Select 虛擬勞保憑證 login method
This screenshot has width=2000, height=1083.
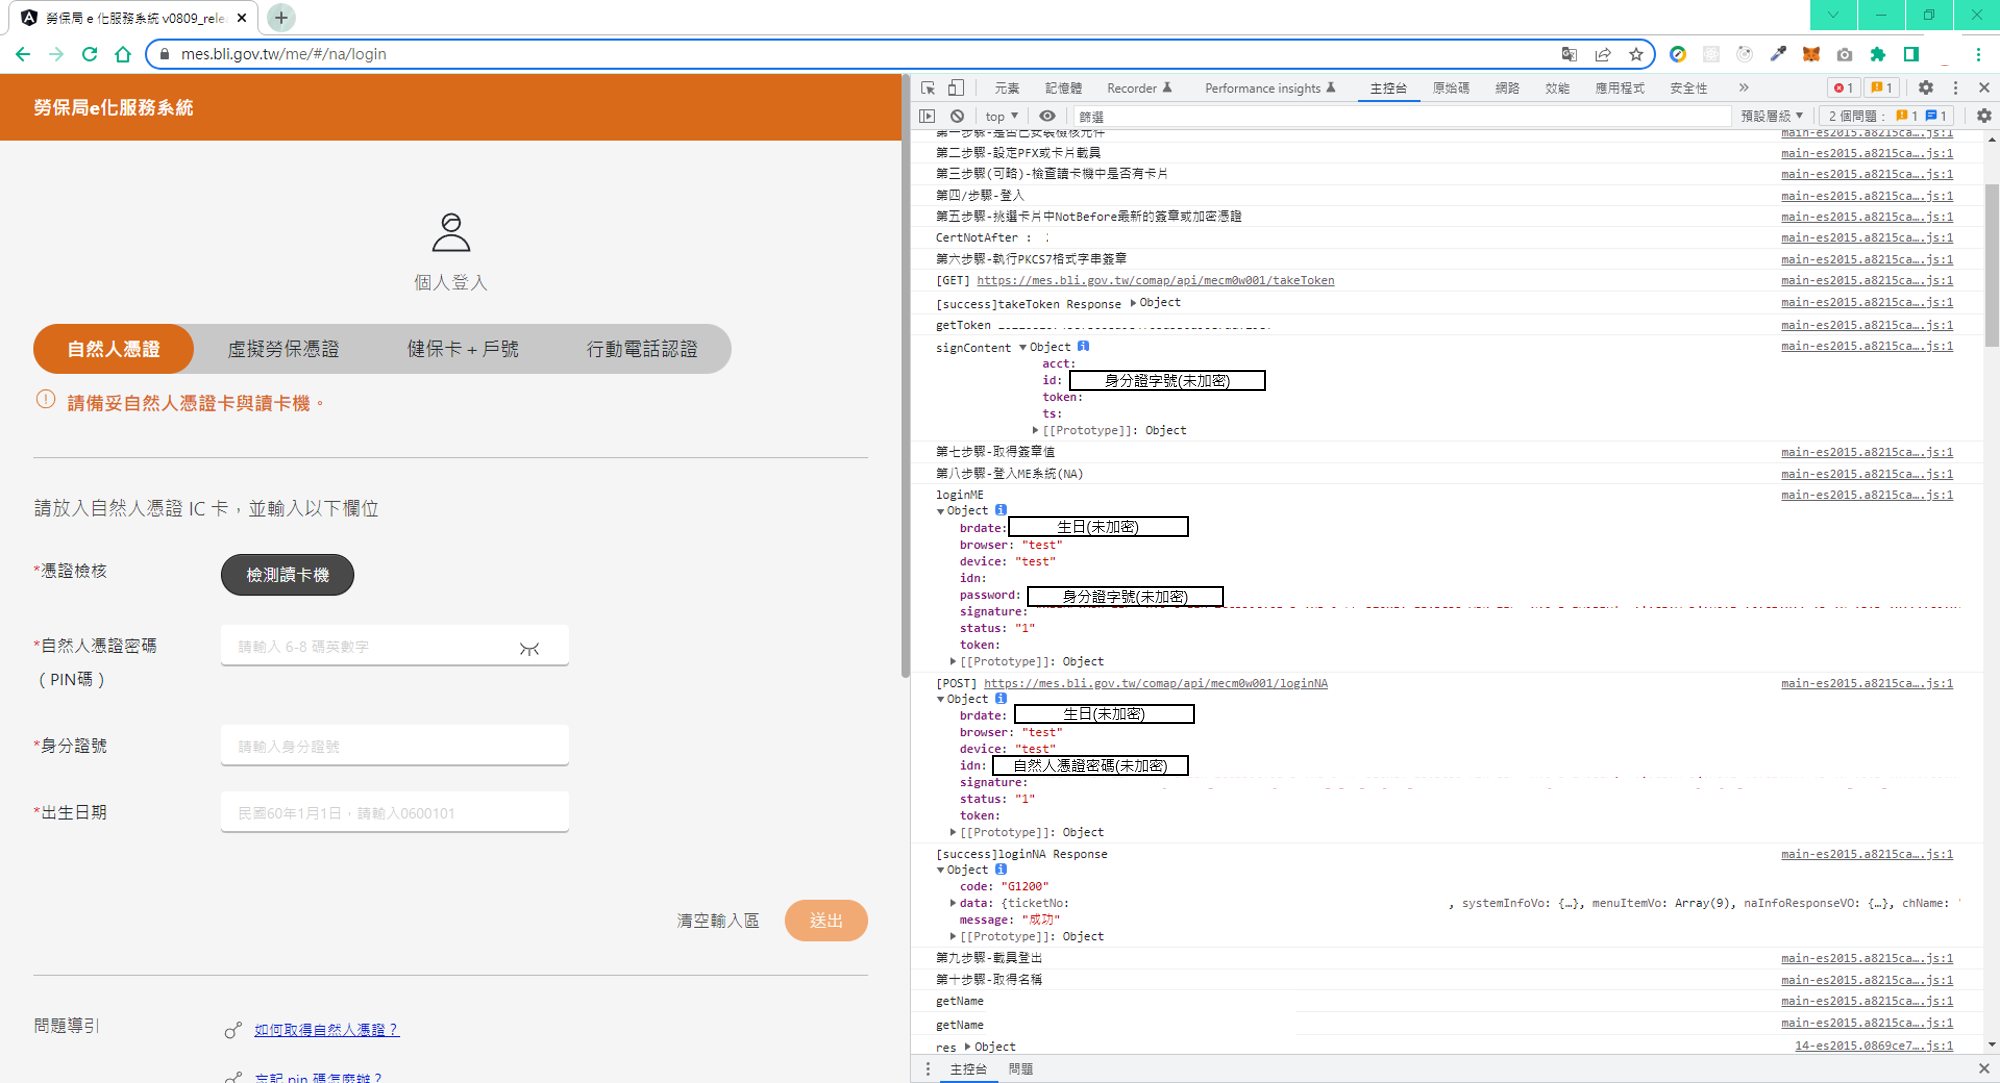coord(283,349)
